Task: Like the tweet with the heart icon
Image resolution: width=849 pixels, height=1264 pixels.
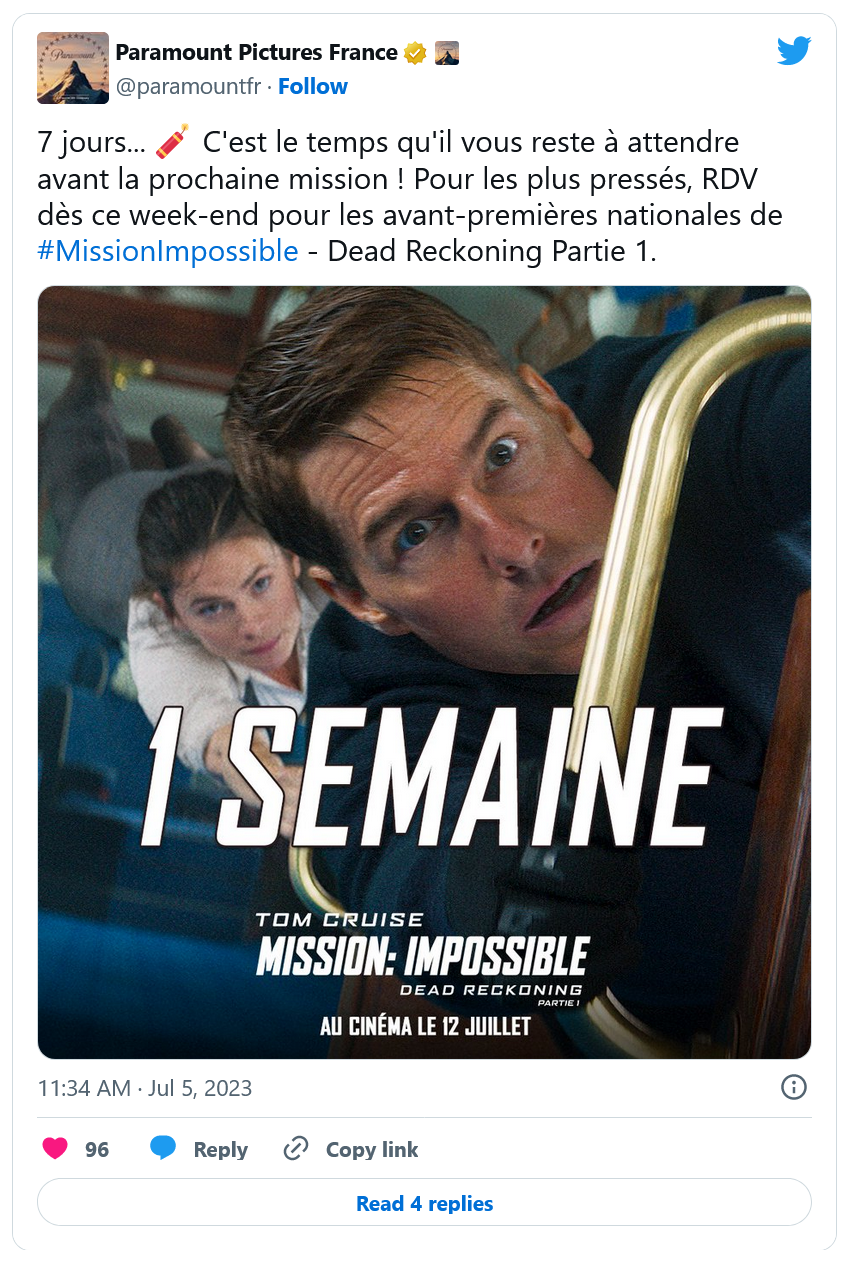Action: pyautogui.click(x=55, y=1149)
